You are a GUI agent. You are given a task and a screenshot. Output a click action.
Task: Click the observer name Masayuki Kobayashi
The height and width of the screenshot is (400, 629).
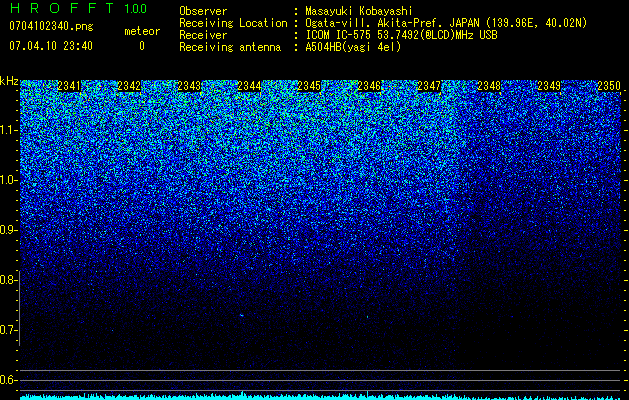click(x=358, y=11)
